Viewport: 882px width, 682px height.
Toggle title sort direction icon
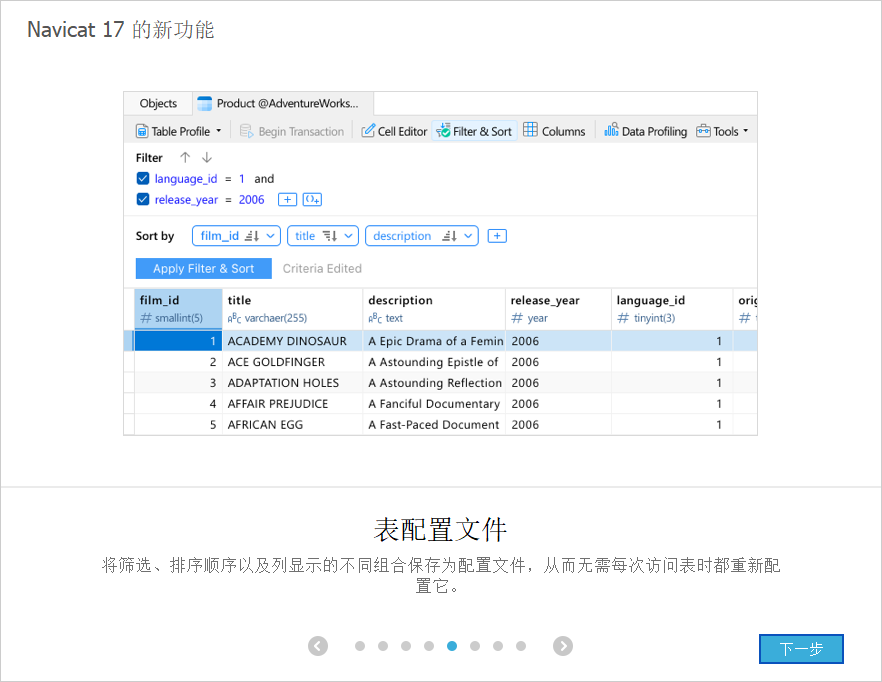pos(330,236)
